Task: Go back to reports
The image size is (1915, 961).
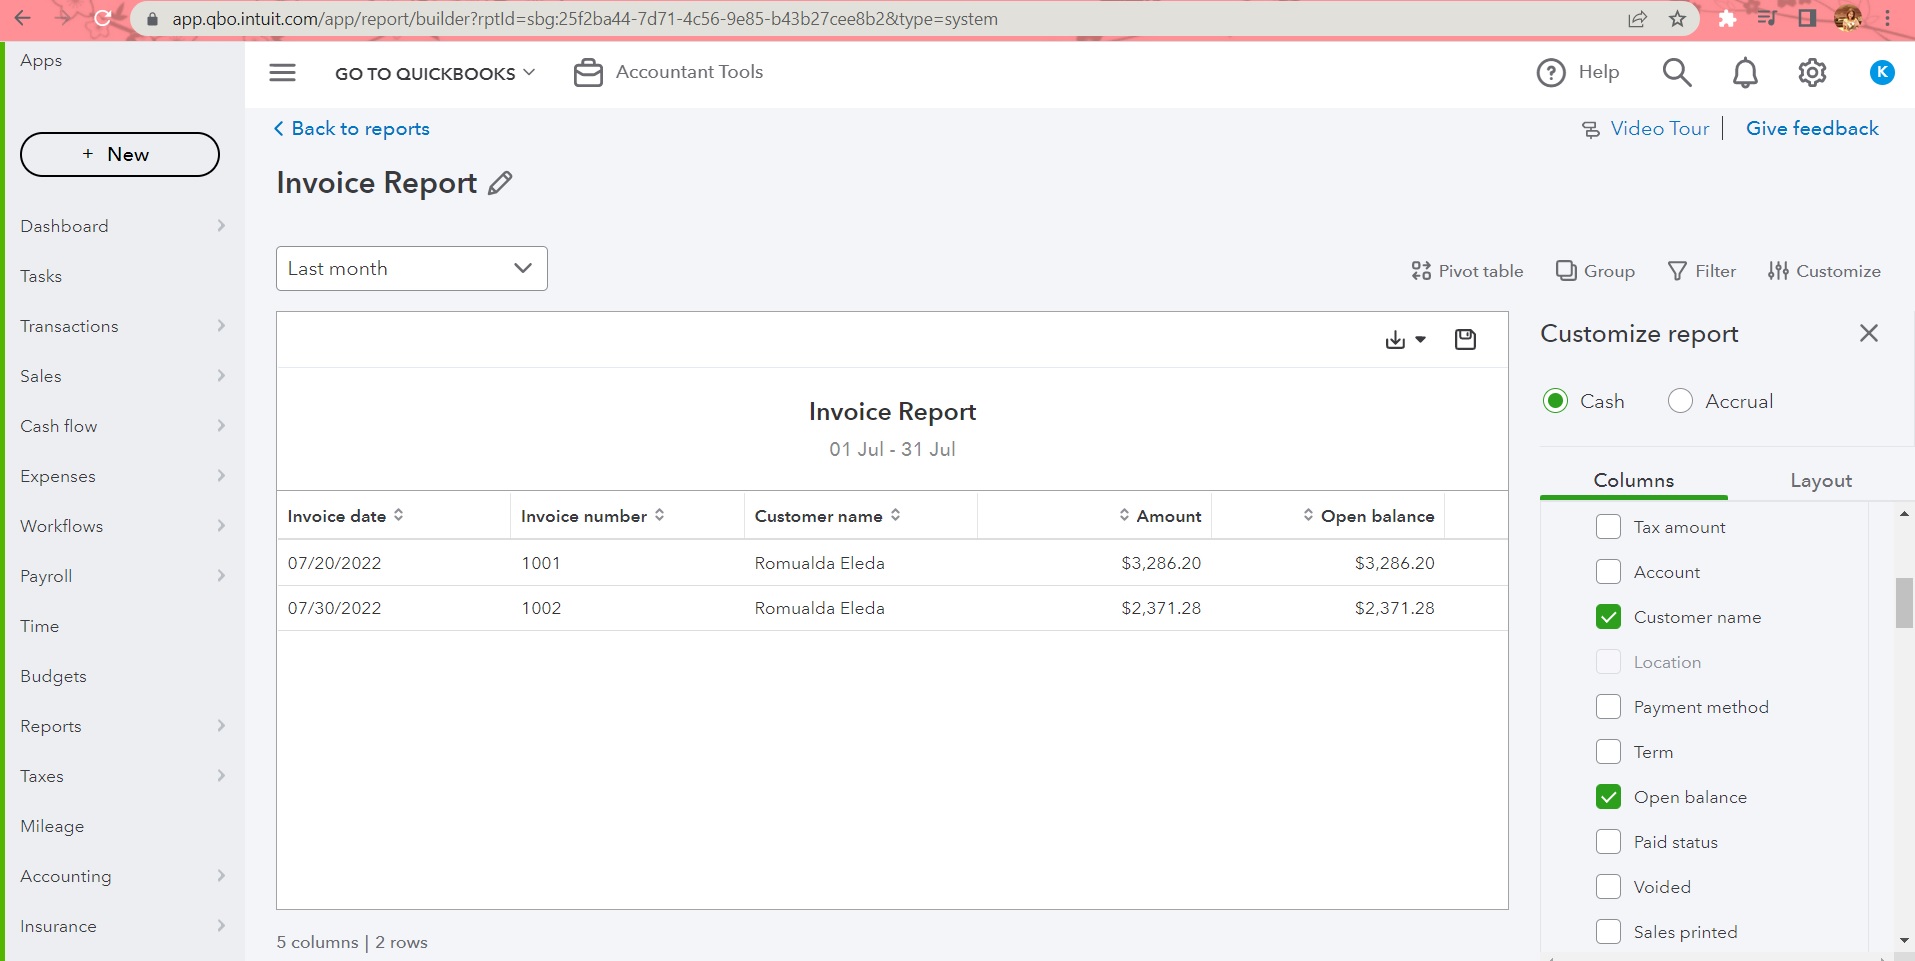Action: [x=351, y=128]
